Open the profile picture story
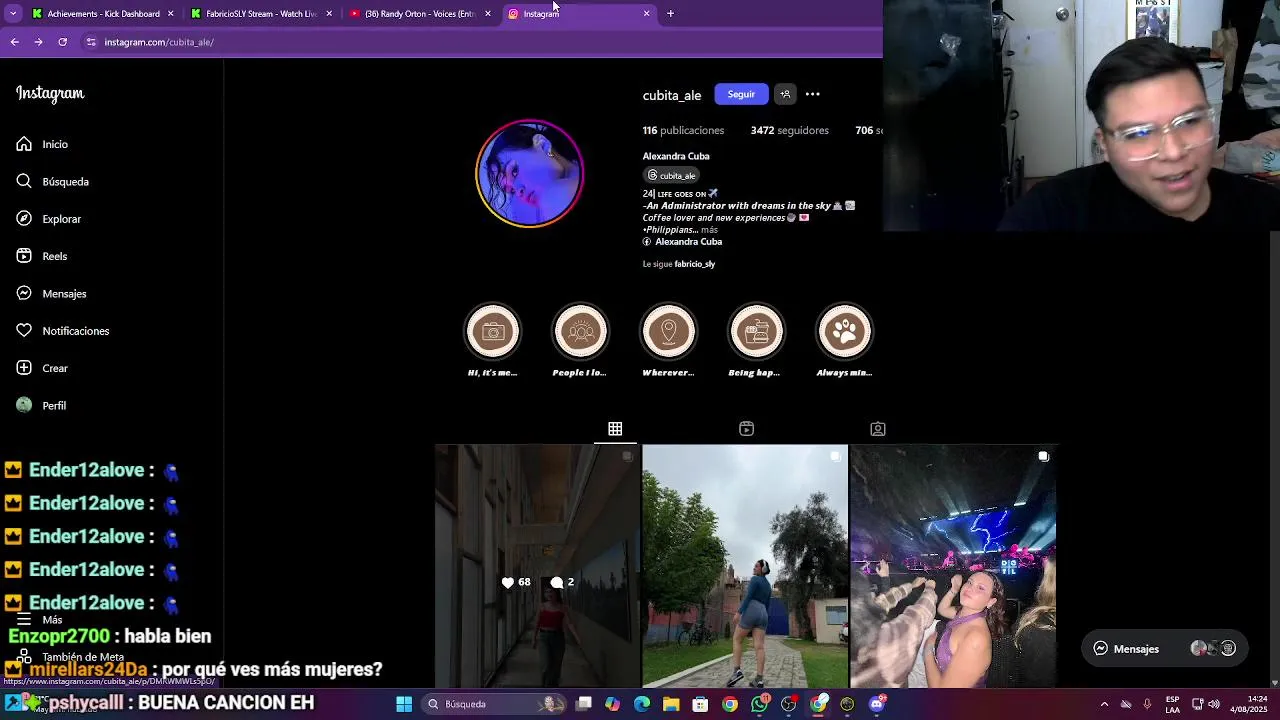1280x720 pixels. point(529,174)
